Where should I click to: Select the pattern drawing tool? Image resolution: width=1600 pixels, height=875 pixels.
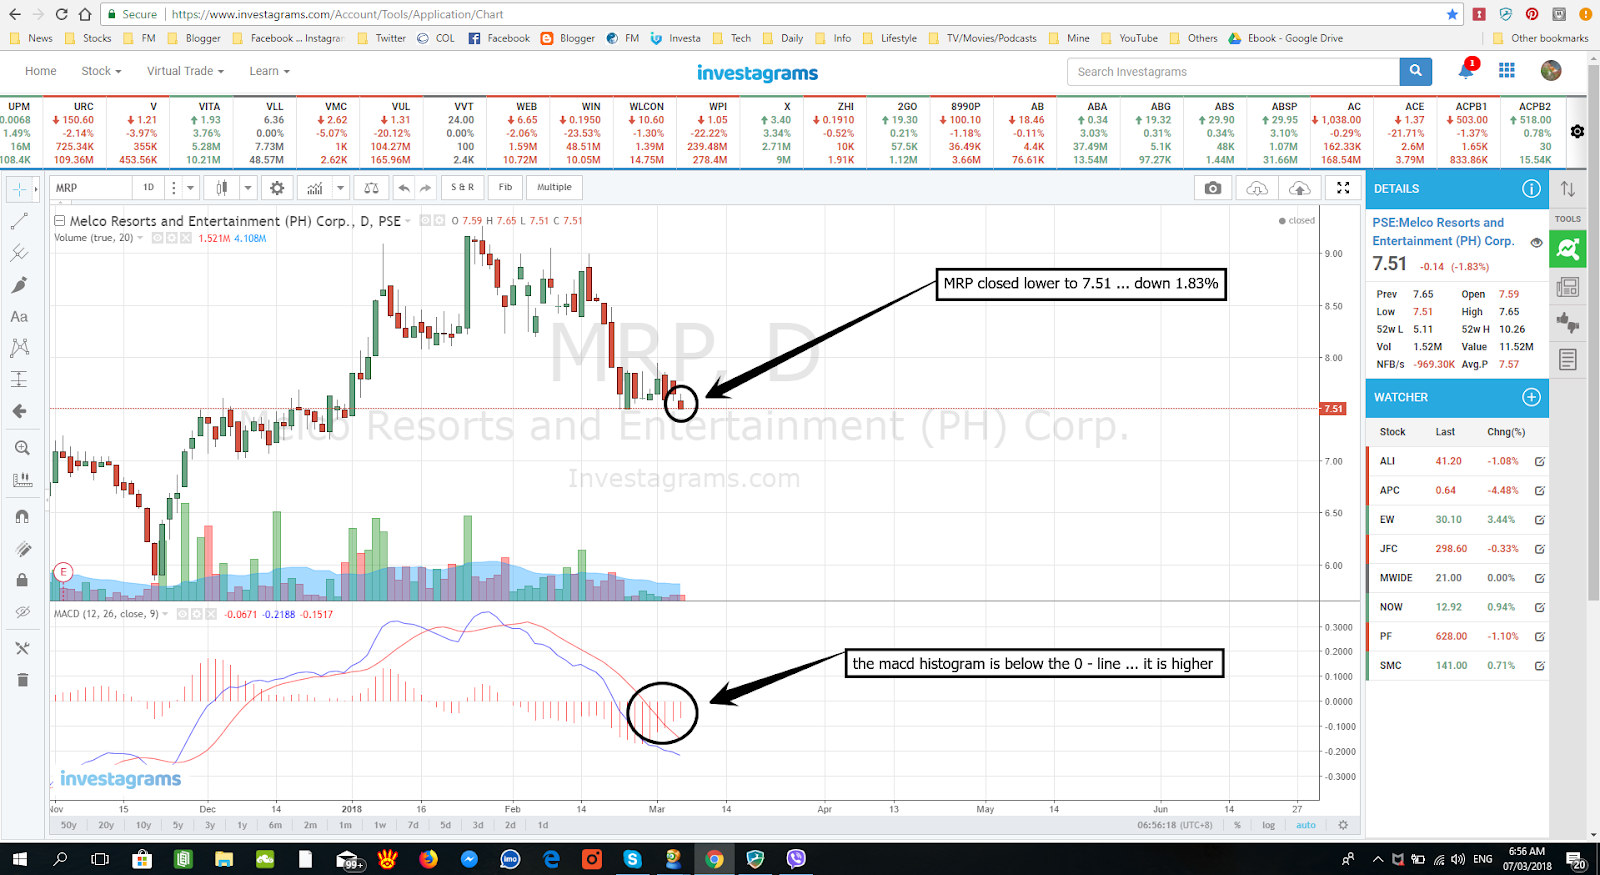19,348
